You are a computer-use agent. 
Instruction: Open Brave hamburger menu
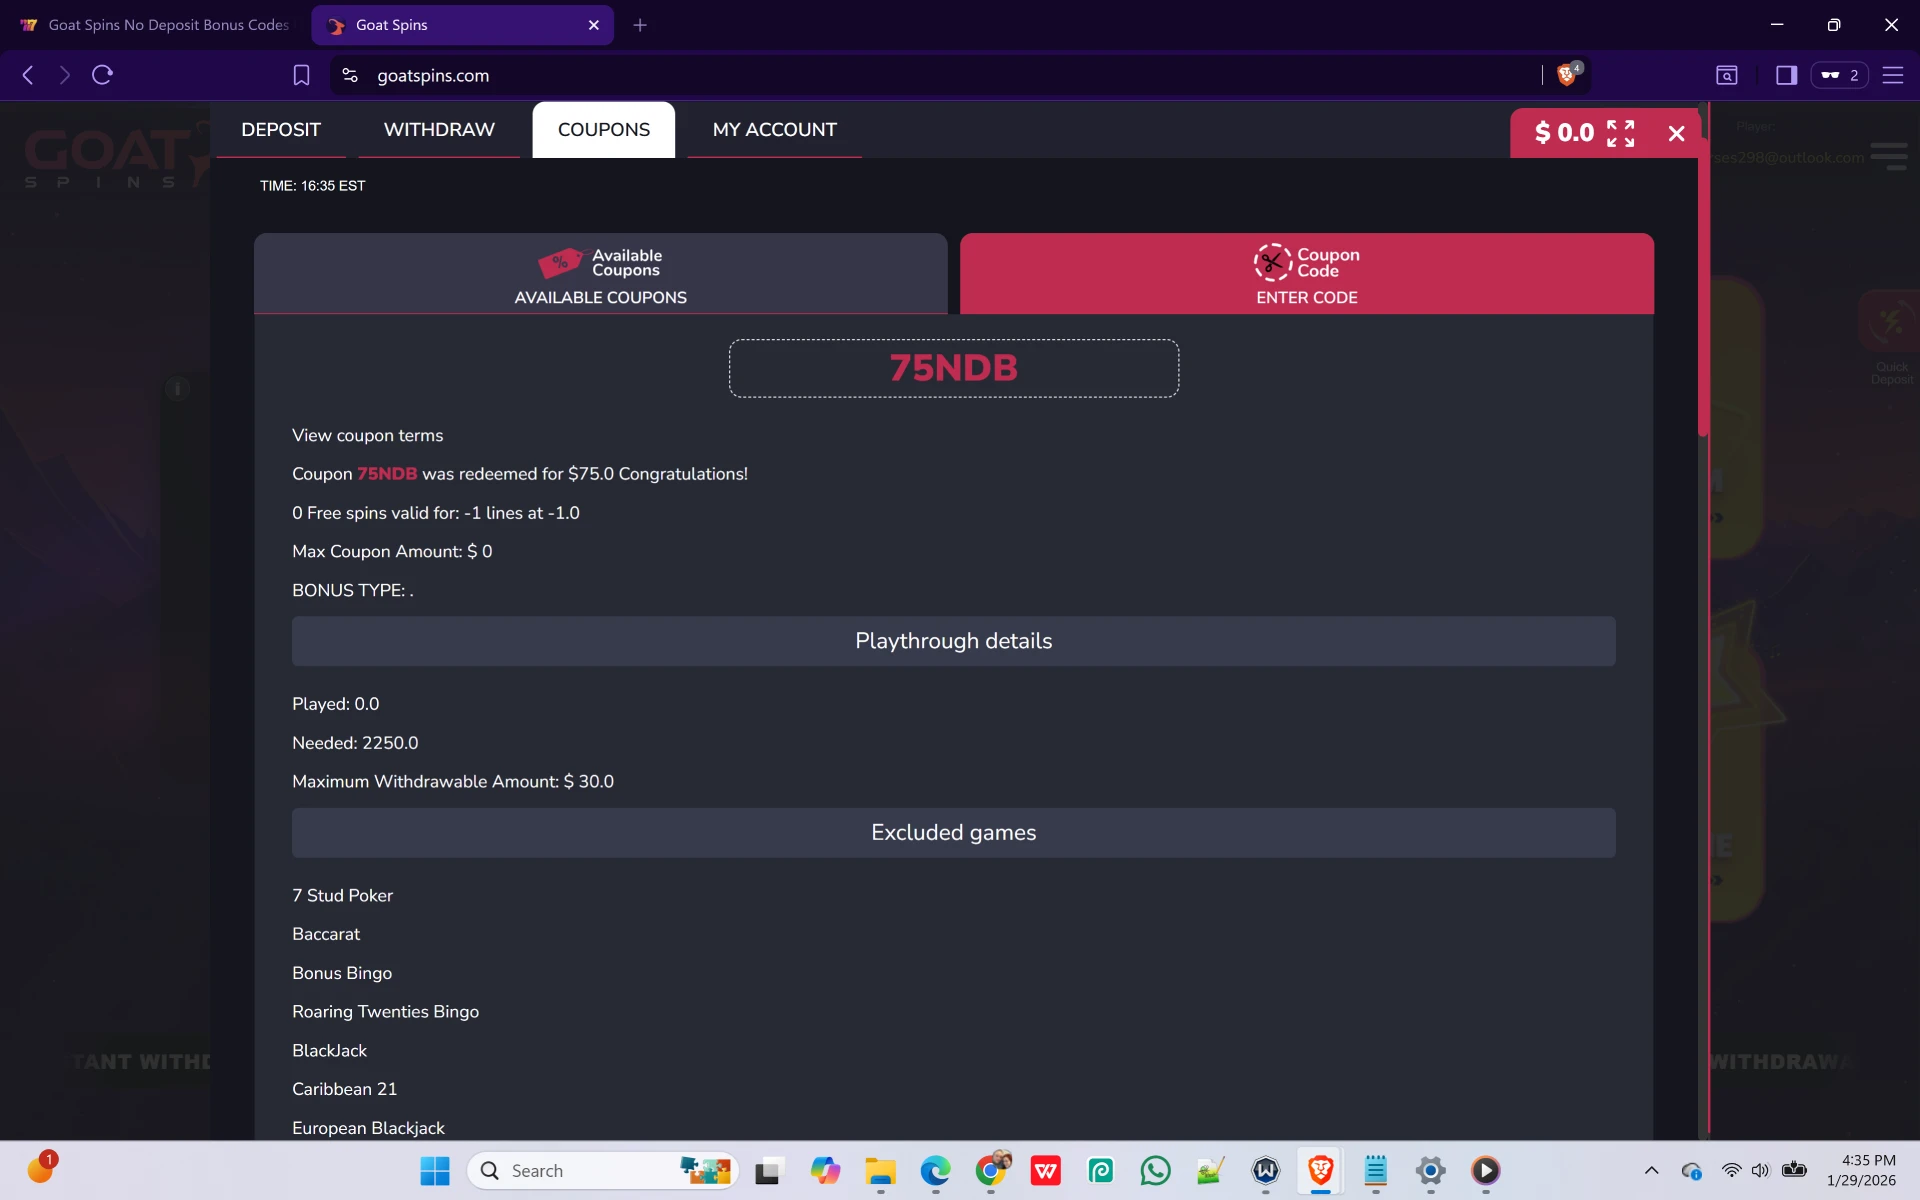click(x=1892, y=75)
